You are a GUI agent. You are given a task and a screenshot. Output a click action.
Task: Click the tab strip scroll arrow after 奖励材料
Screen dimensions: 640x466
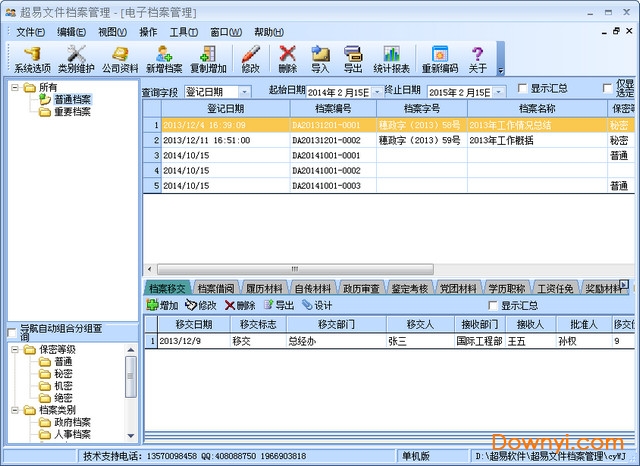pyautogui.click(x=624, y=284)
